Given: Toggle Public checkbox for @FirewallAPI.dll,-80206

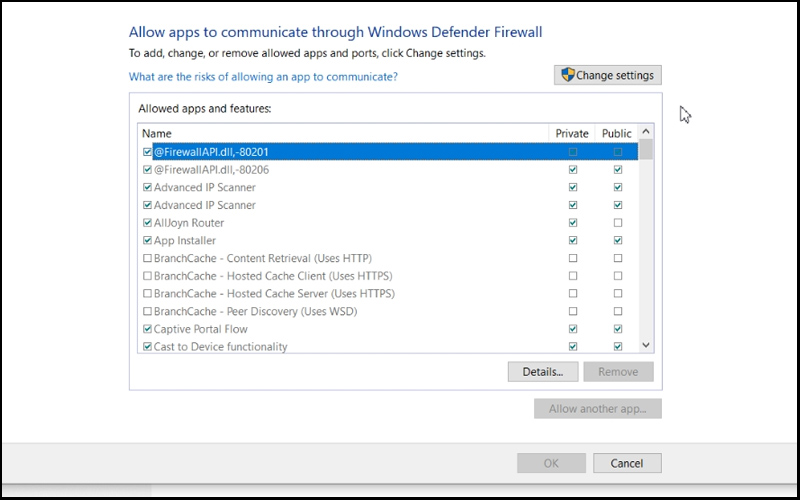Looking at the screenshot, I should pyautogui.click(x=618, y=169).
